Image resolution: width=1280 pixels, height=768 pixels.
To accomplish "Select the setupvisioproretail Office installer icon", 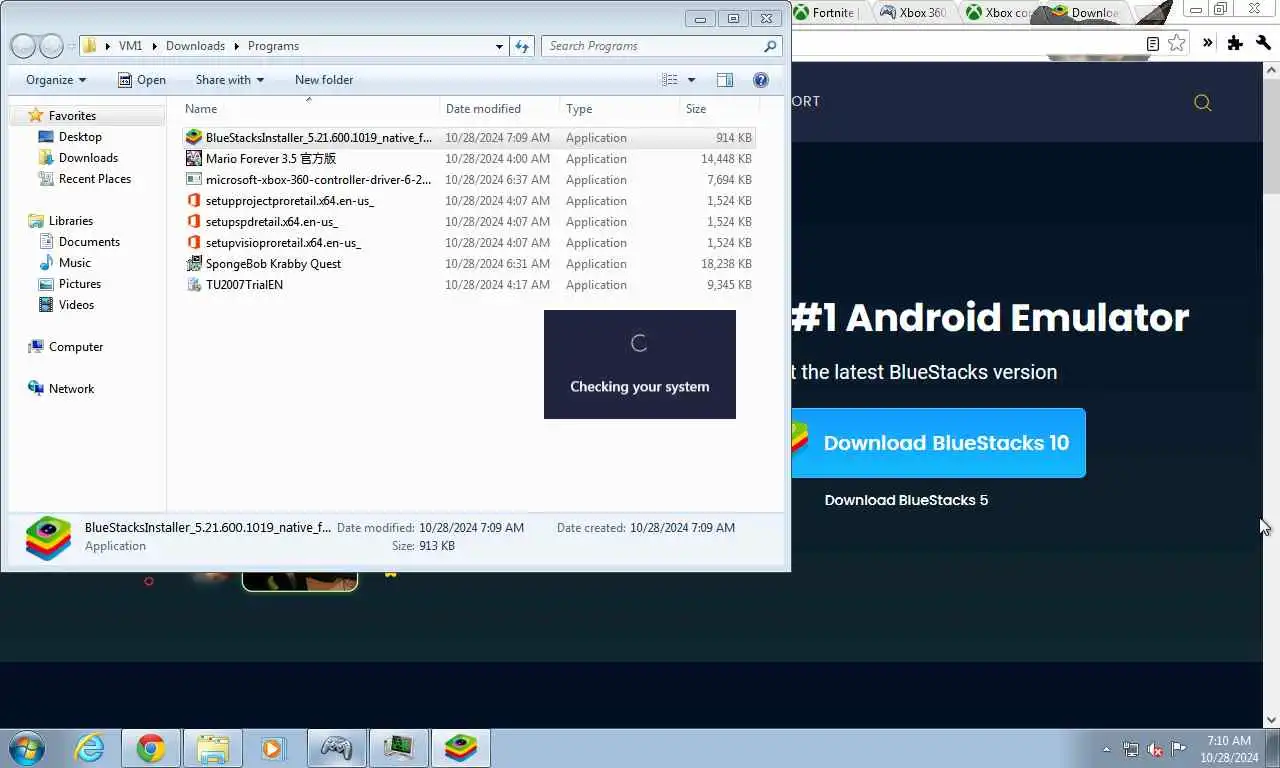I will pos(194,243).
